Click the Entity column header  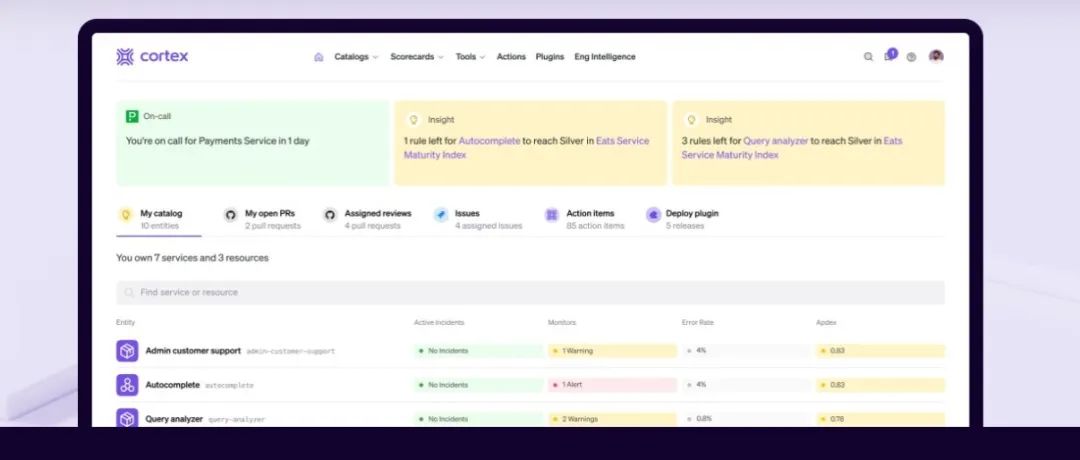click(125, 322)
